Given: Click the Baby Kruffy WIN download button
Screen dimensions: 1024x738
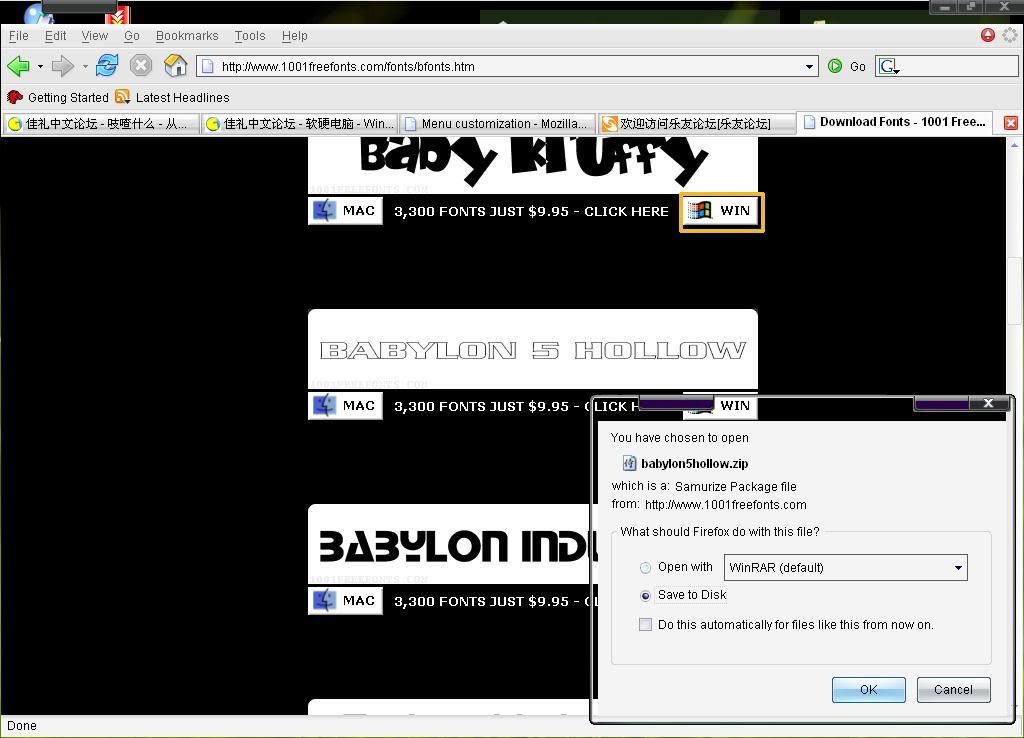Looking at the screenshot, I should [722, 212].
